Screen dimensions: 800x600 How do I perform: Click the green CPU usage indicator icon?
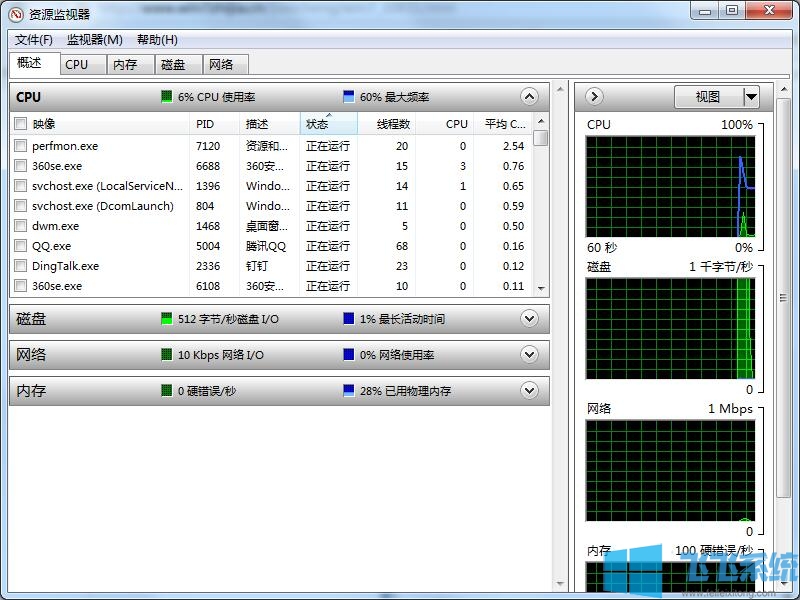click(x=167, y=97)
